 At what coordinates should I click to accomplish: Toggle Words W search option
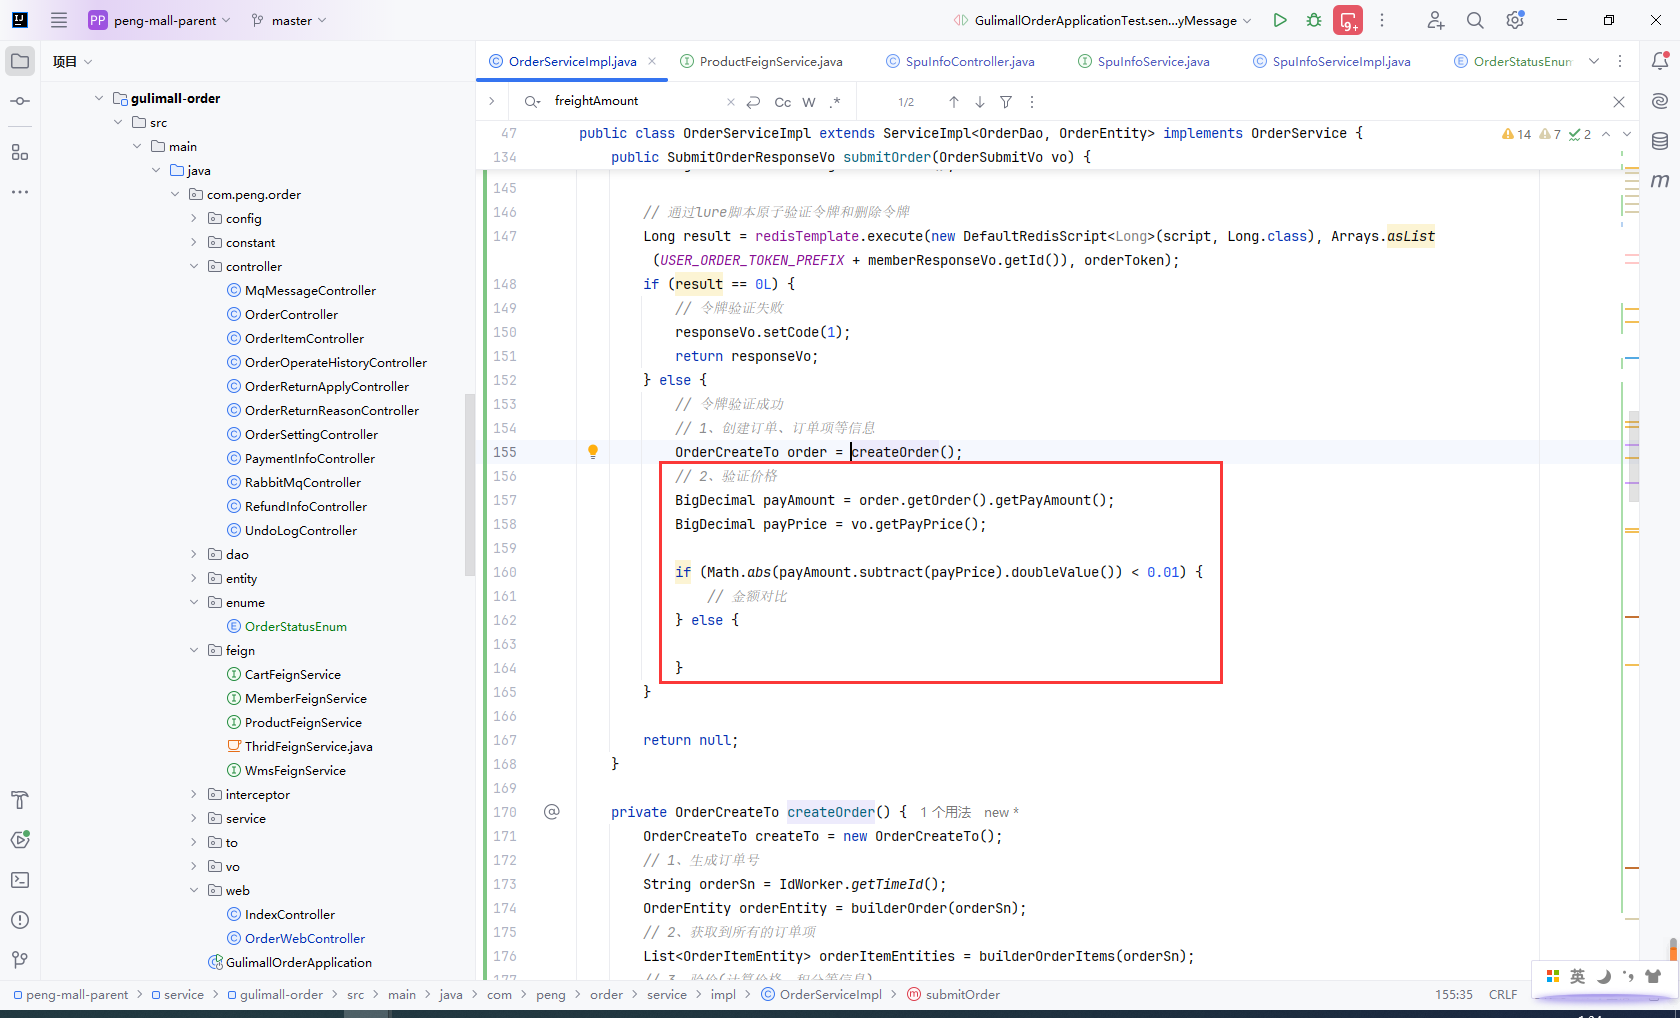tap(809, 102)
